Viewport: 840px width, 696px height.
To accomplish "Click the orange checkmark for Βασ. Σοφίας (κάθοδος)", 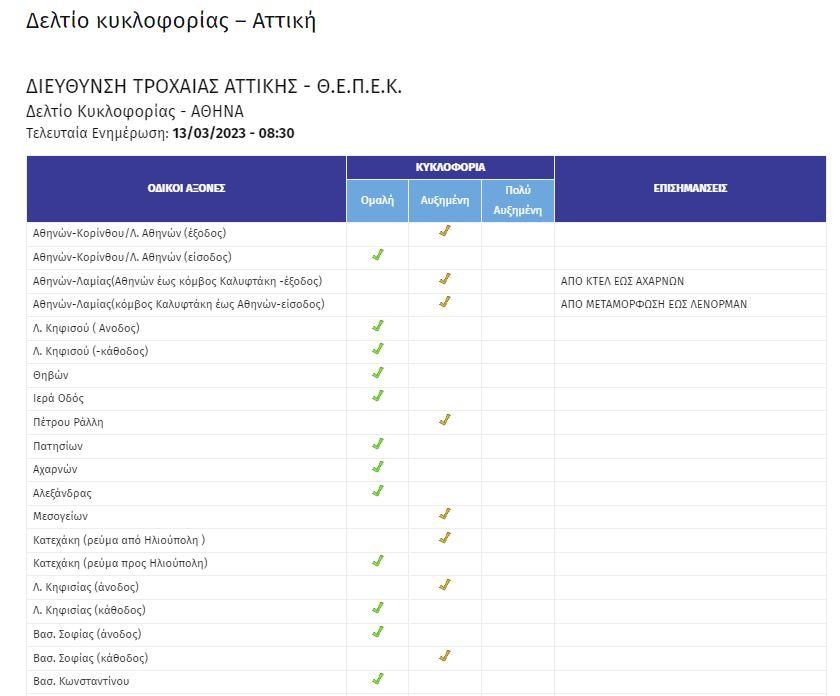I will tap(445, 657).
